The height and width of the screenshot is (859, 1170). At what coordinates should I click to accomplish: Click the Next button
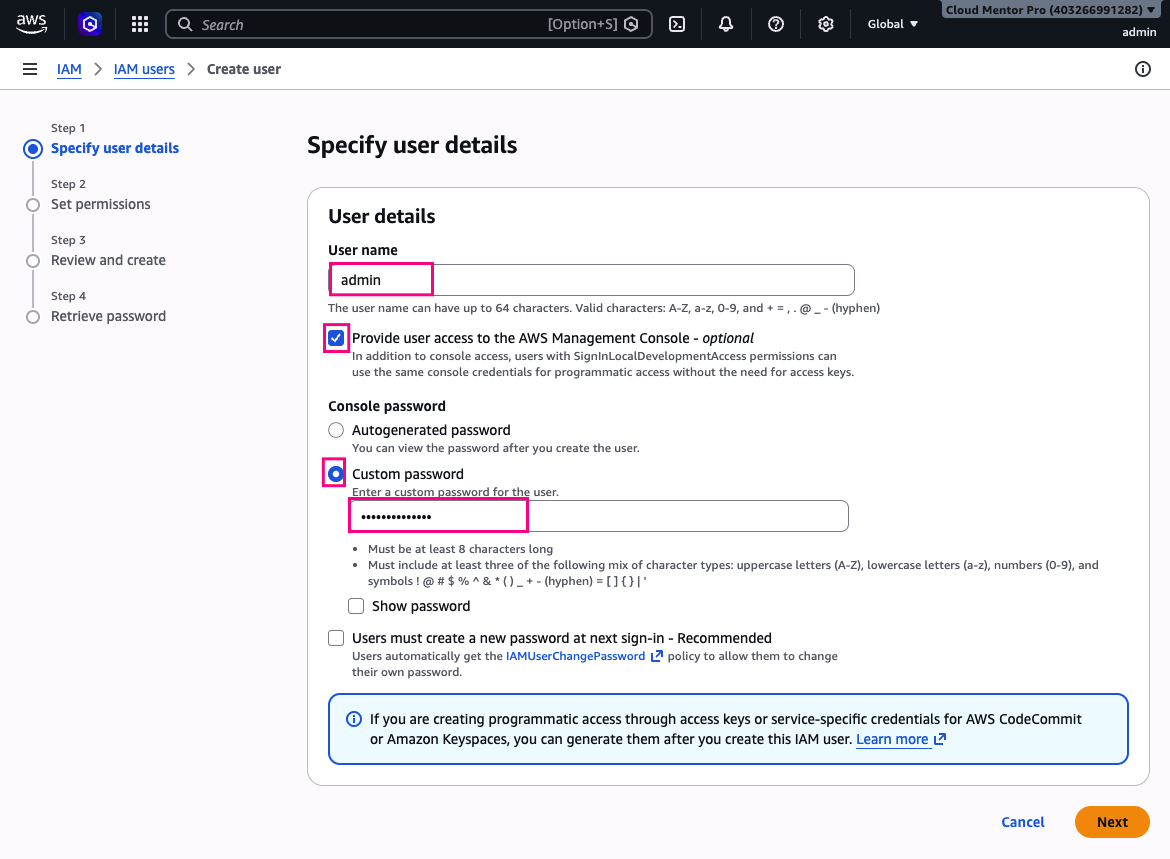click(1112, 822)
